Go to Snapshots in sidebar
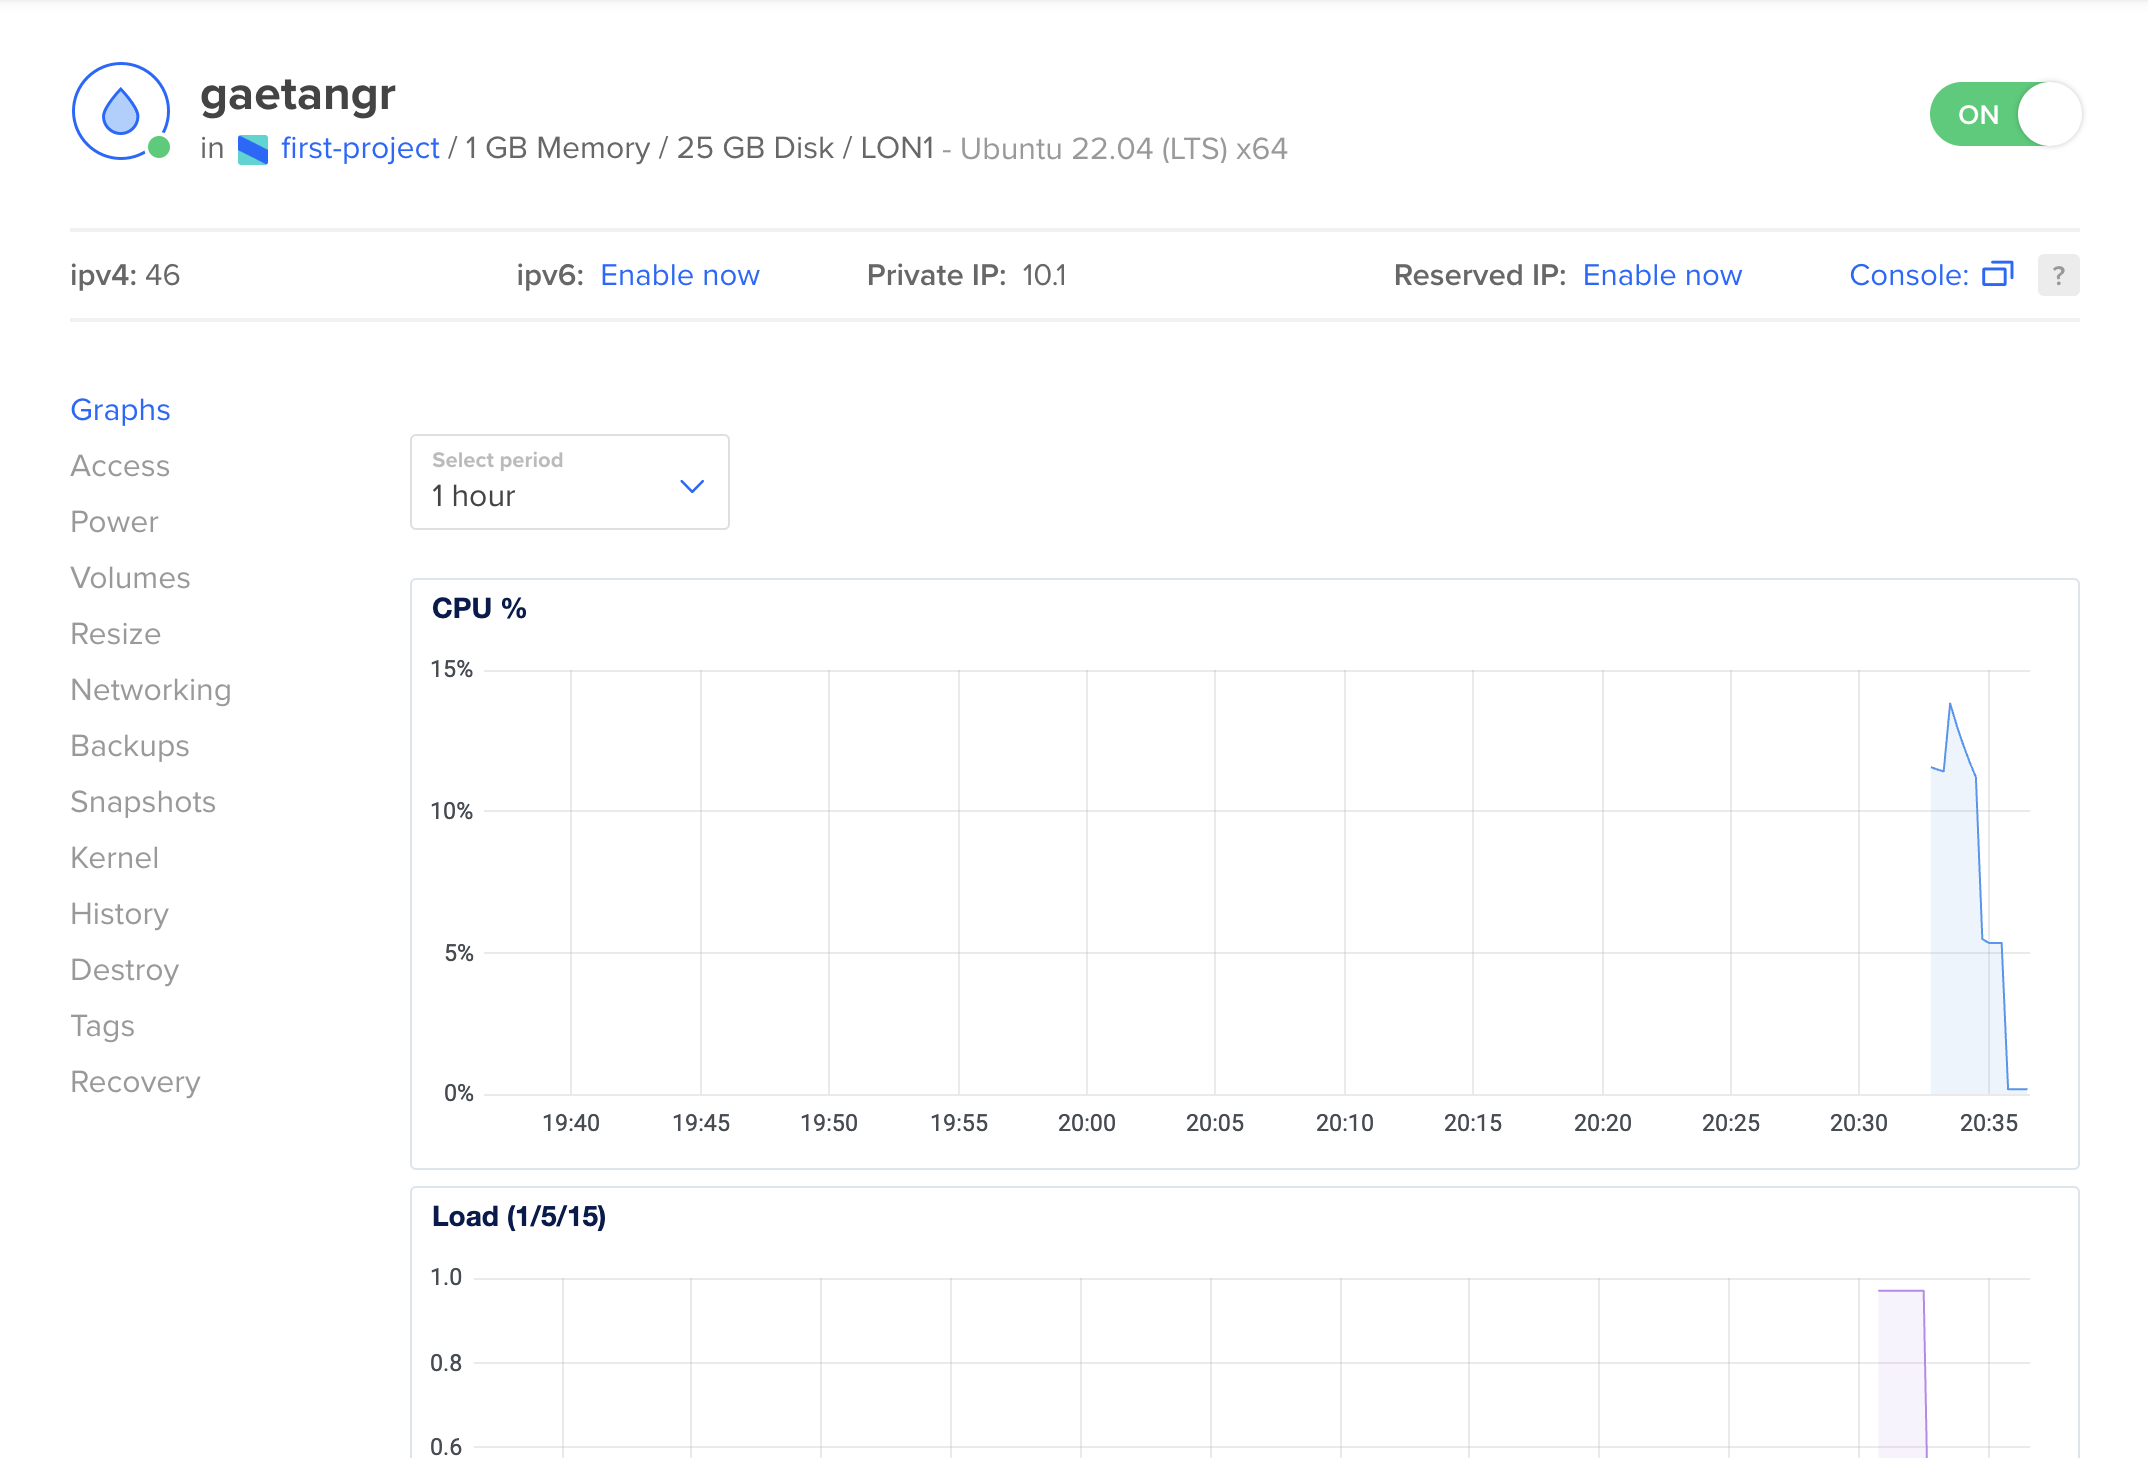Screen dimensions: 2148x1458 point(143,802)
